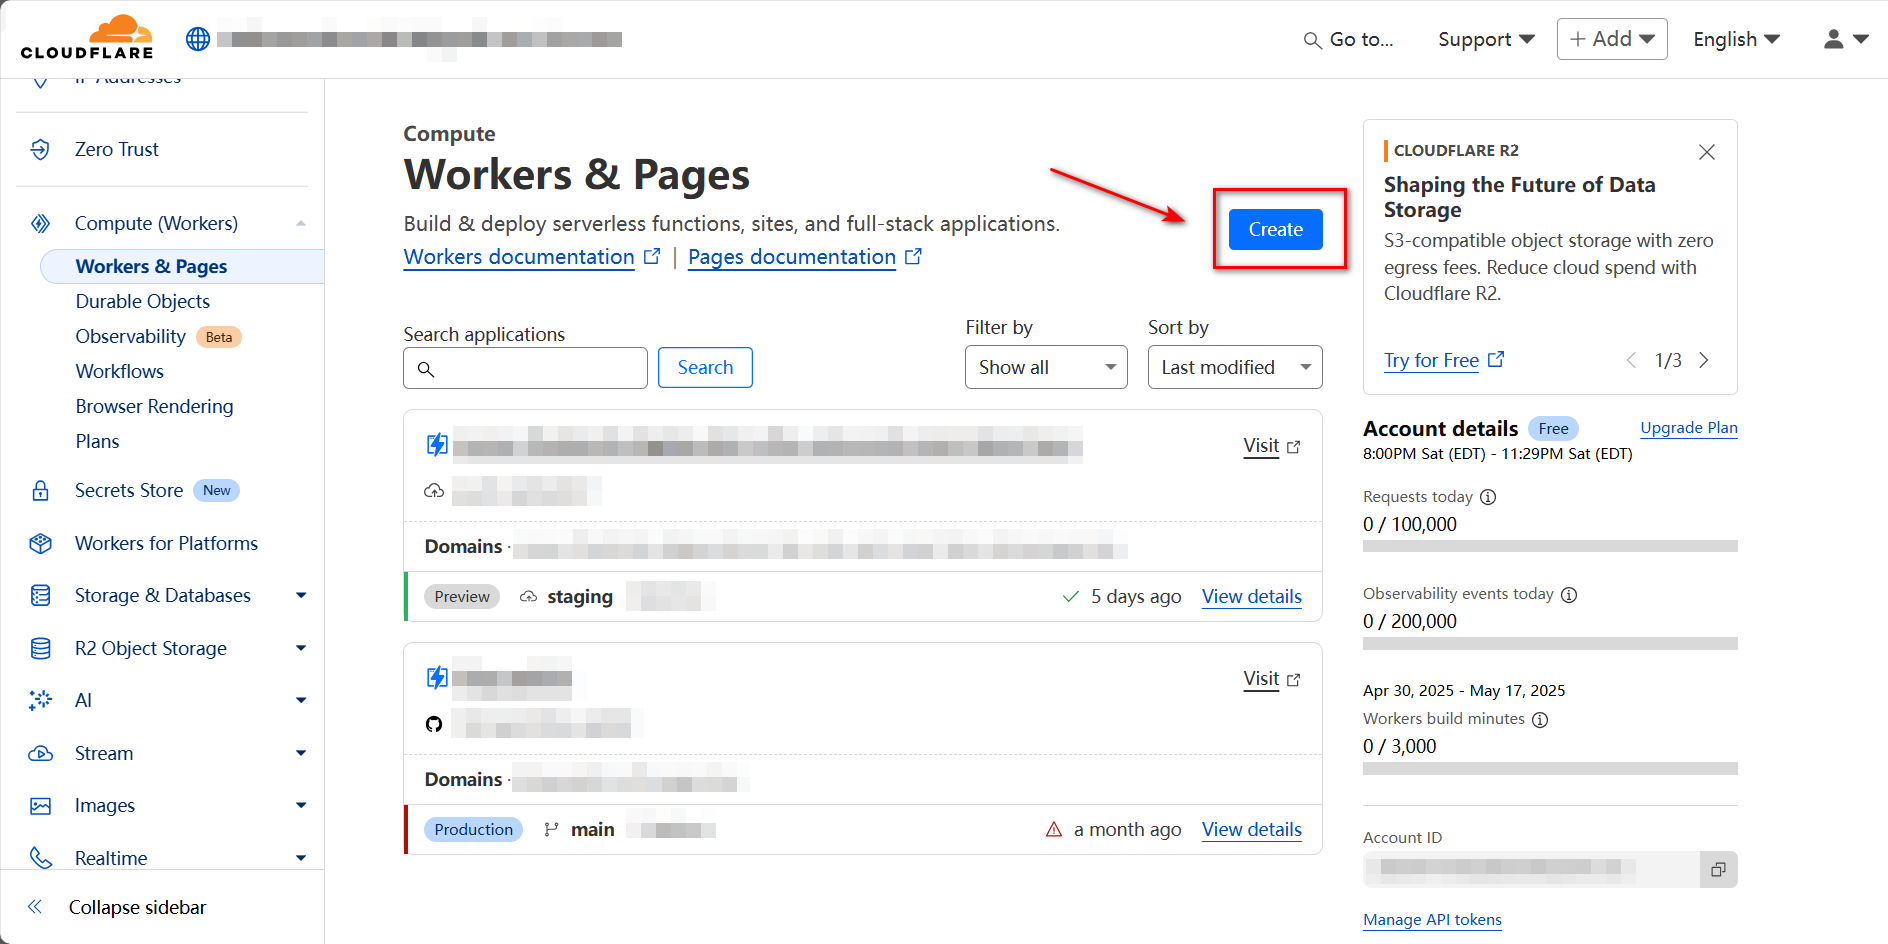Select Durable Objects in the sidebar
1888x944 pixels.
[x=143, y=301]
